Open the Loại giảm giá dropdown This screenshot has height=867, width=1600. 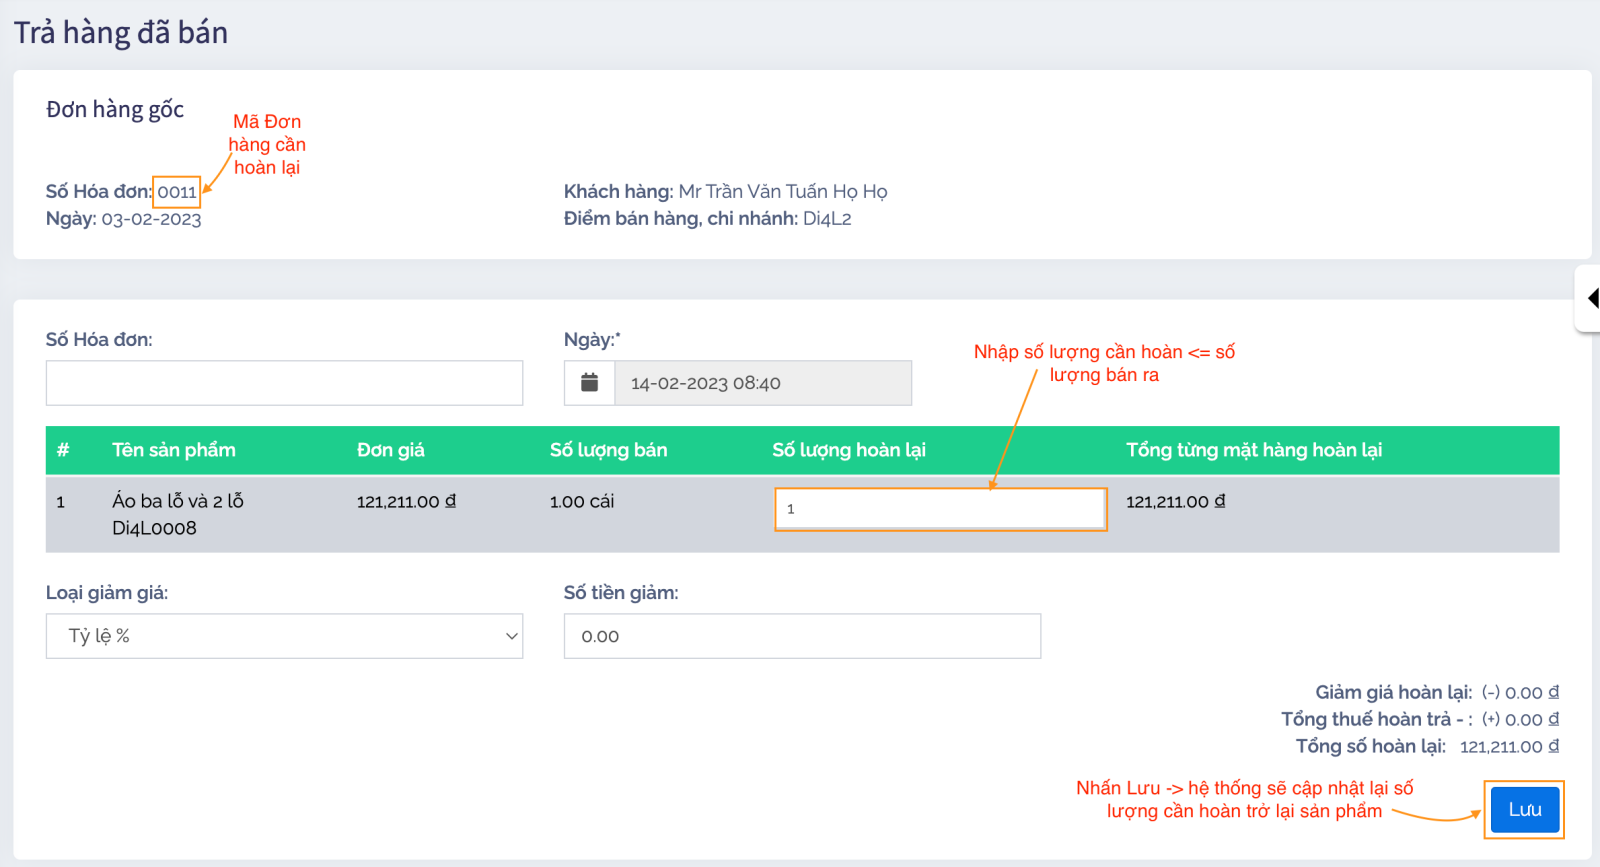[x=284, y=636]
